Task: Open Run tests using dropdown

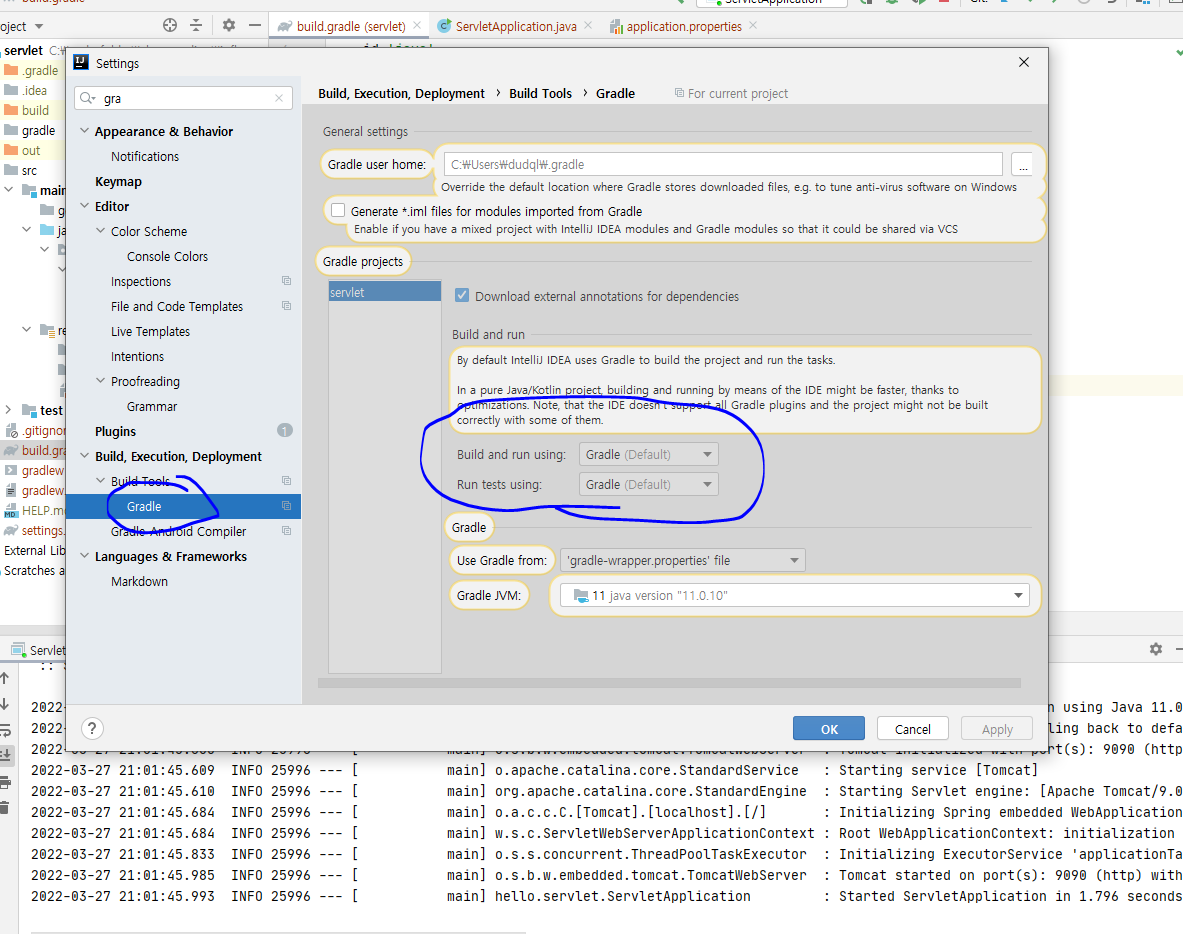Action: pyautogui.click(x=648, y=484)
